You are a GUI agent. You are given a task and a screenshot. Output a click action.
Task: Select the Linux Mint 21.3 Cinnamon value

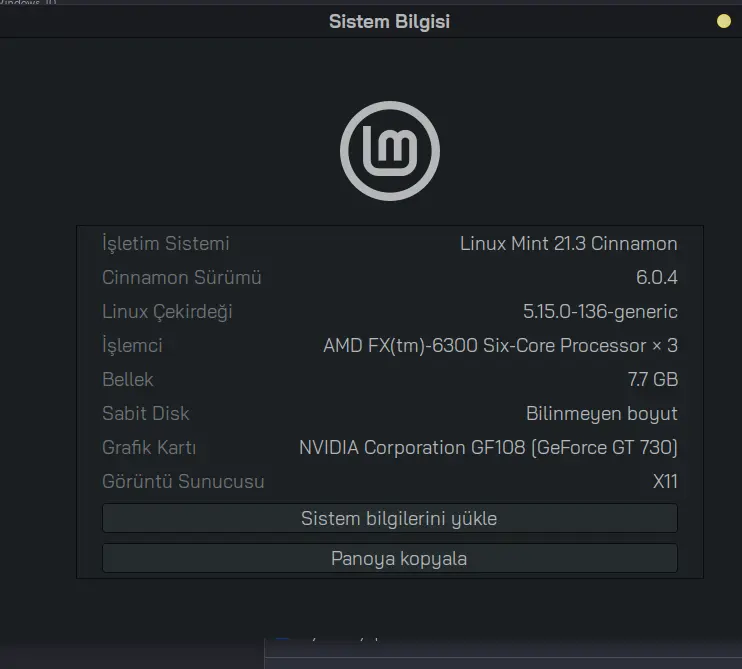(568, 244)
